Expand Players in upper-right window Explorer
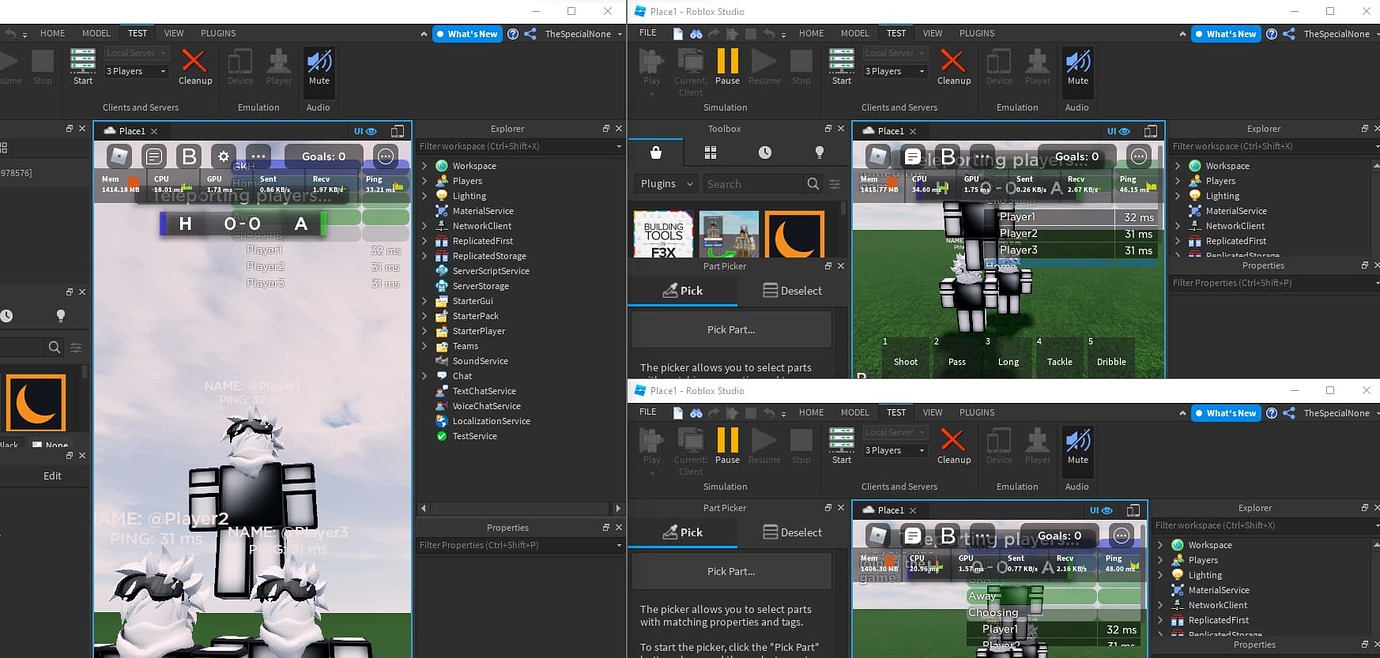 [1177, 181]
